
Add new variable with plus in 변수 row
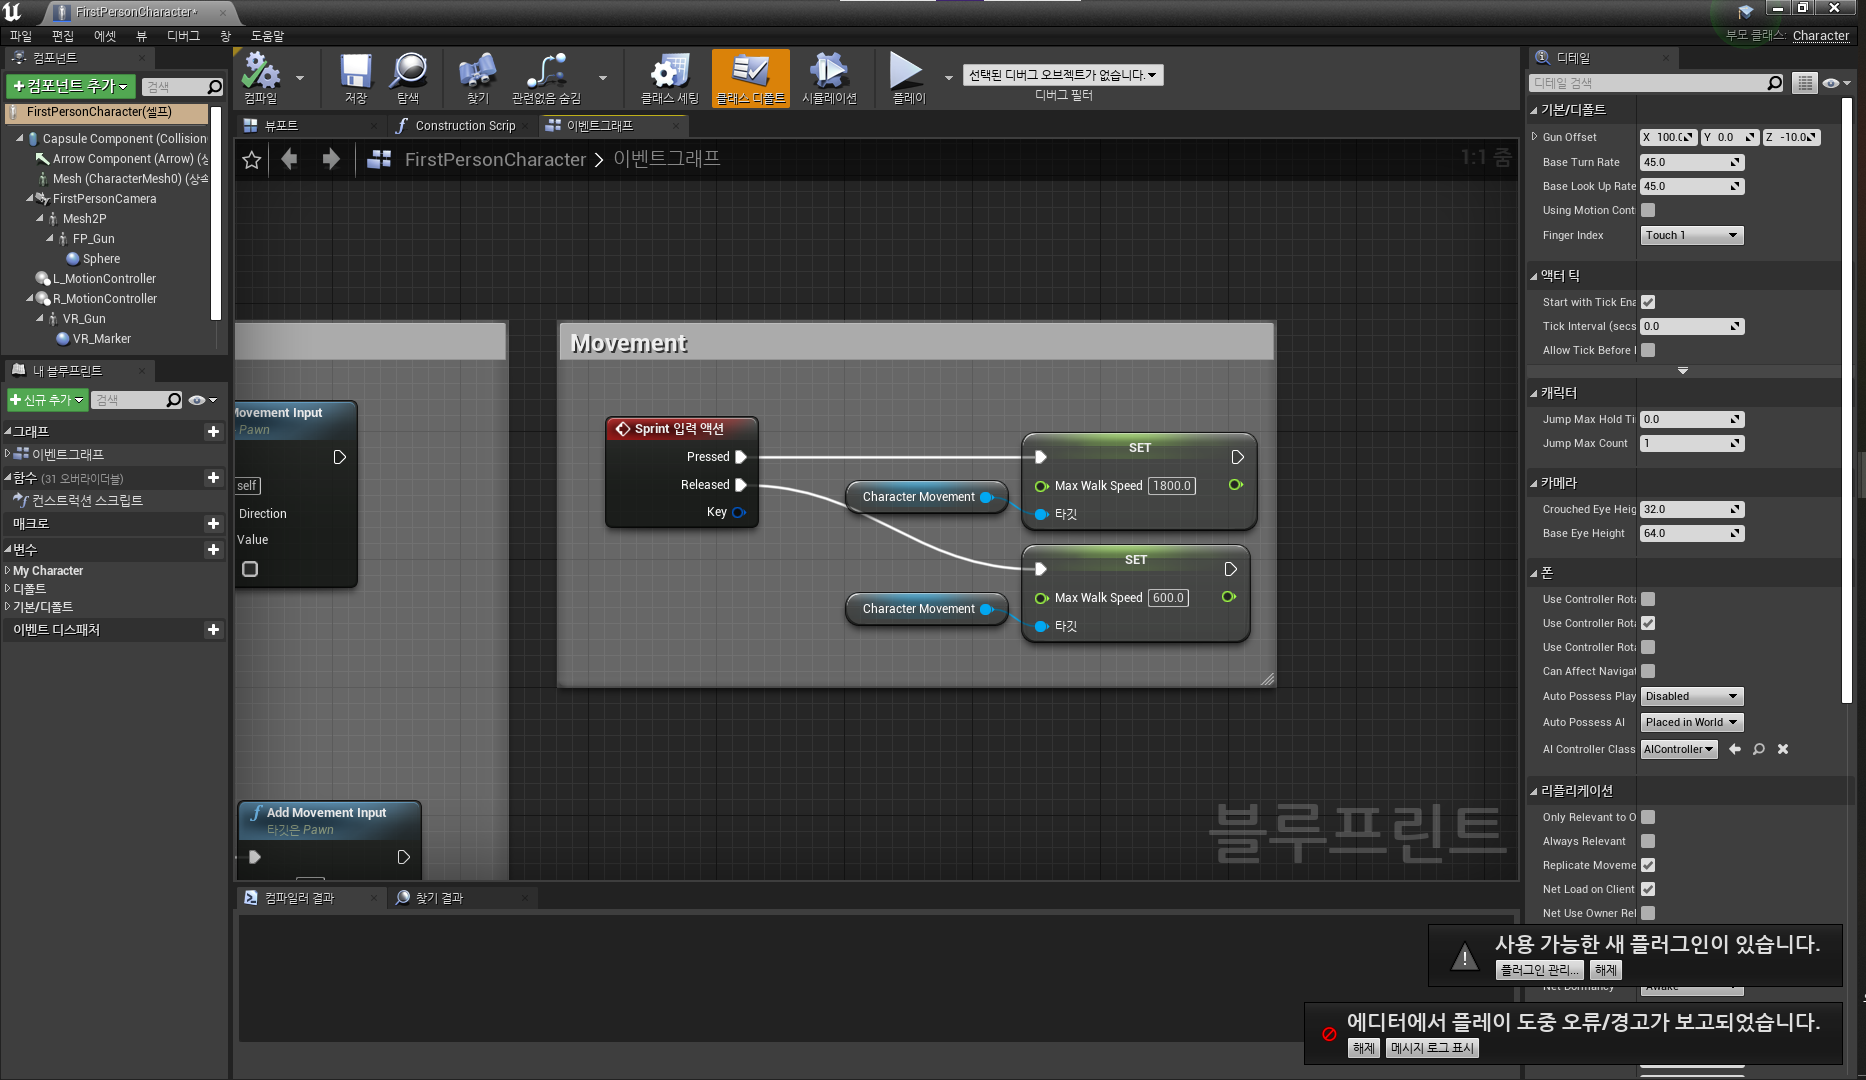[213, 549]
